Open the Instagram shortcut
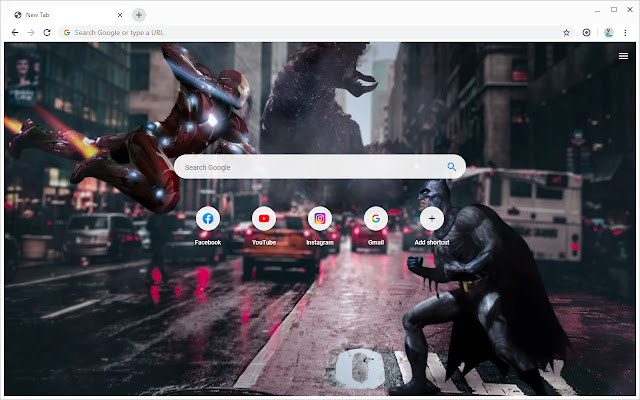This screenshot has height=400, width=640. point(320,219)
